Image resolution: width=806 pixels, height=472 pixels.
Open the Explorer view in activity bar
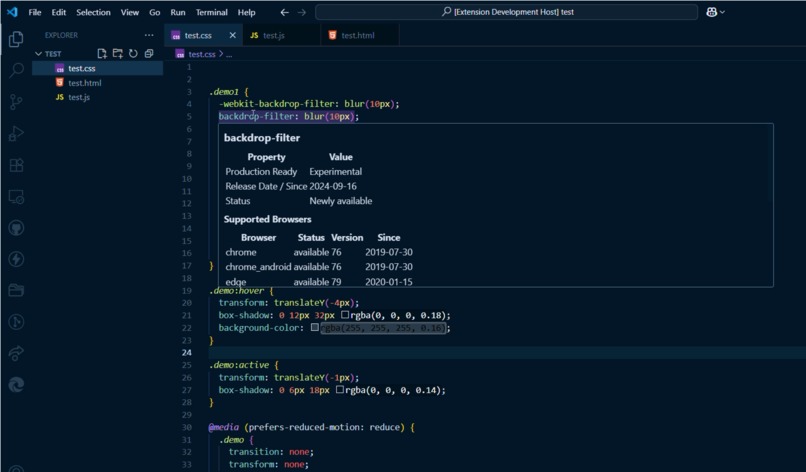tap(16, 39)
